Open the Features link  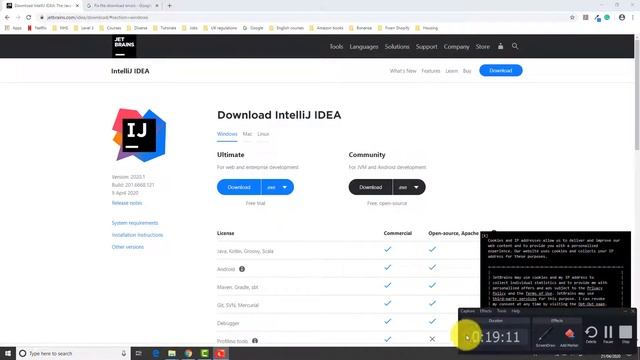tap(431, 71)
